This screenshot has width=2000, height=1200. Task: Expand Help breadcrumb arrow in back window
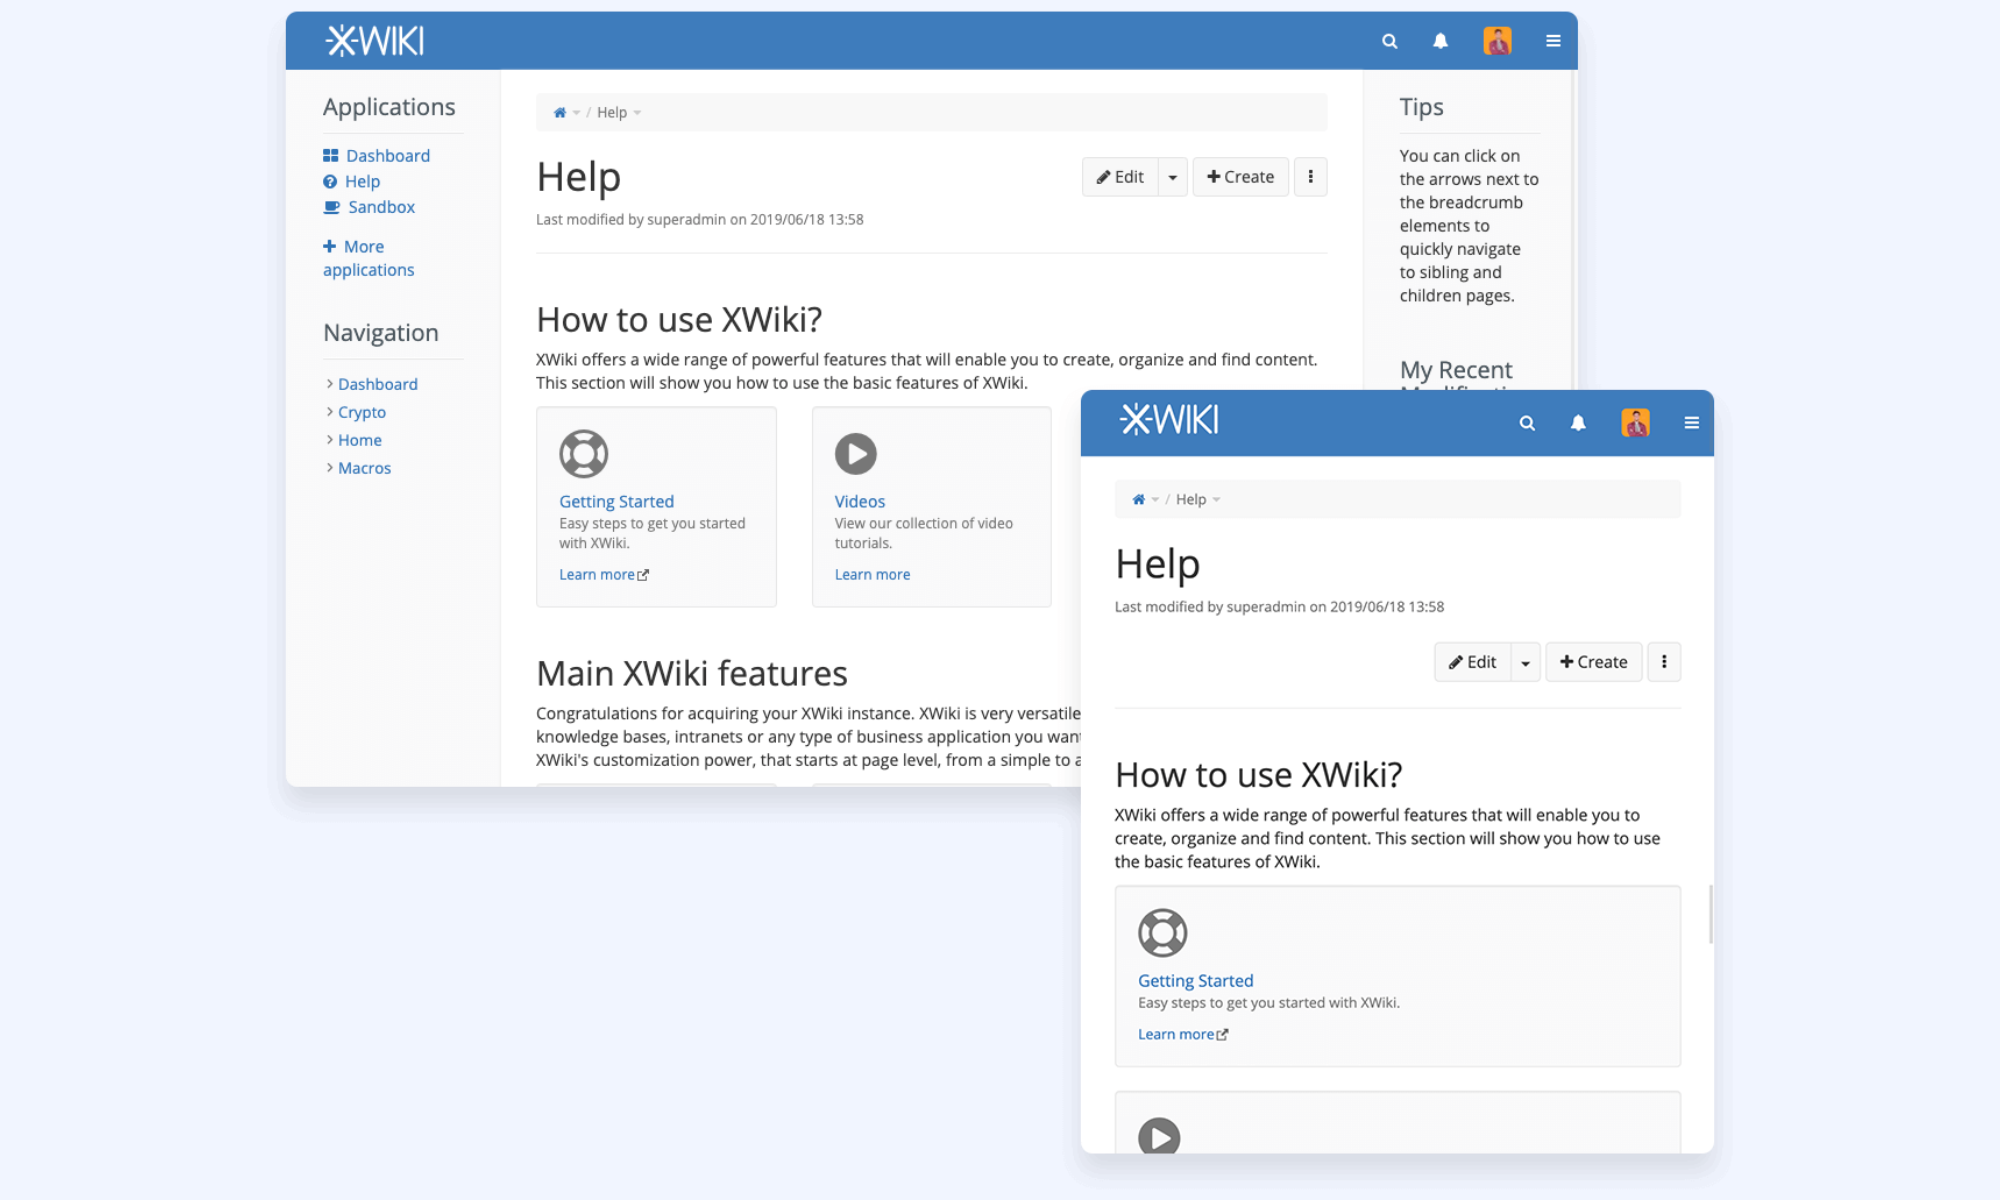point(637,113)
